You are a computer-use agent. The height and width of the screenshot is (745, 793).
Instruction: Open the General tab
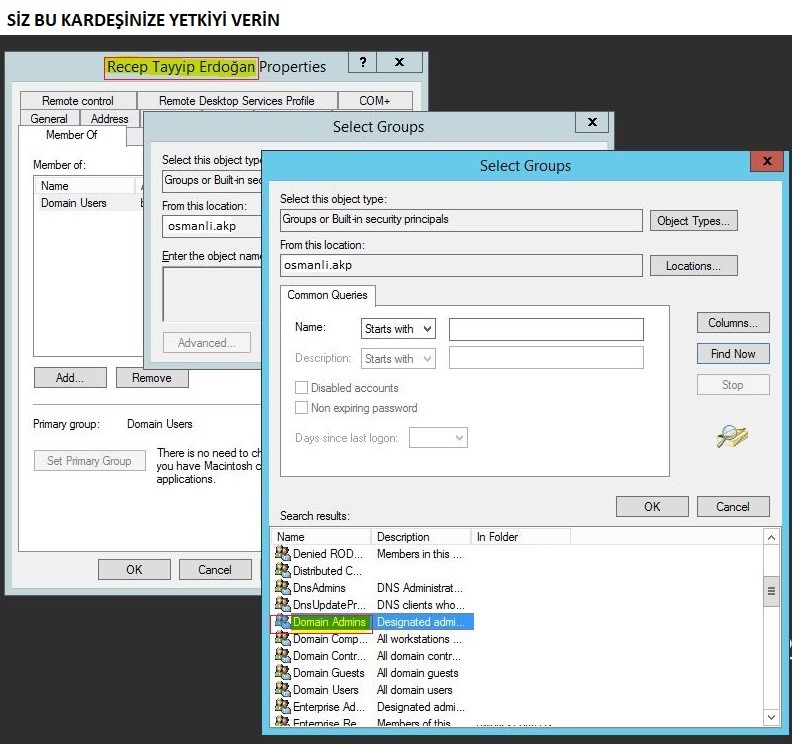click(x=49, y=119)
